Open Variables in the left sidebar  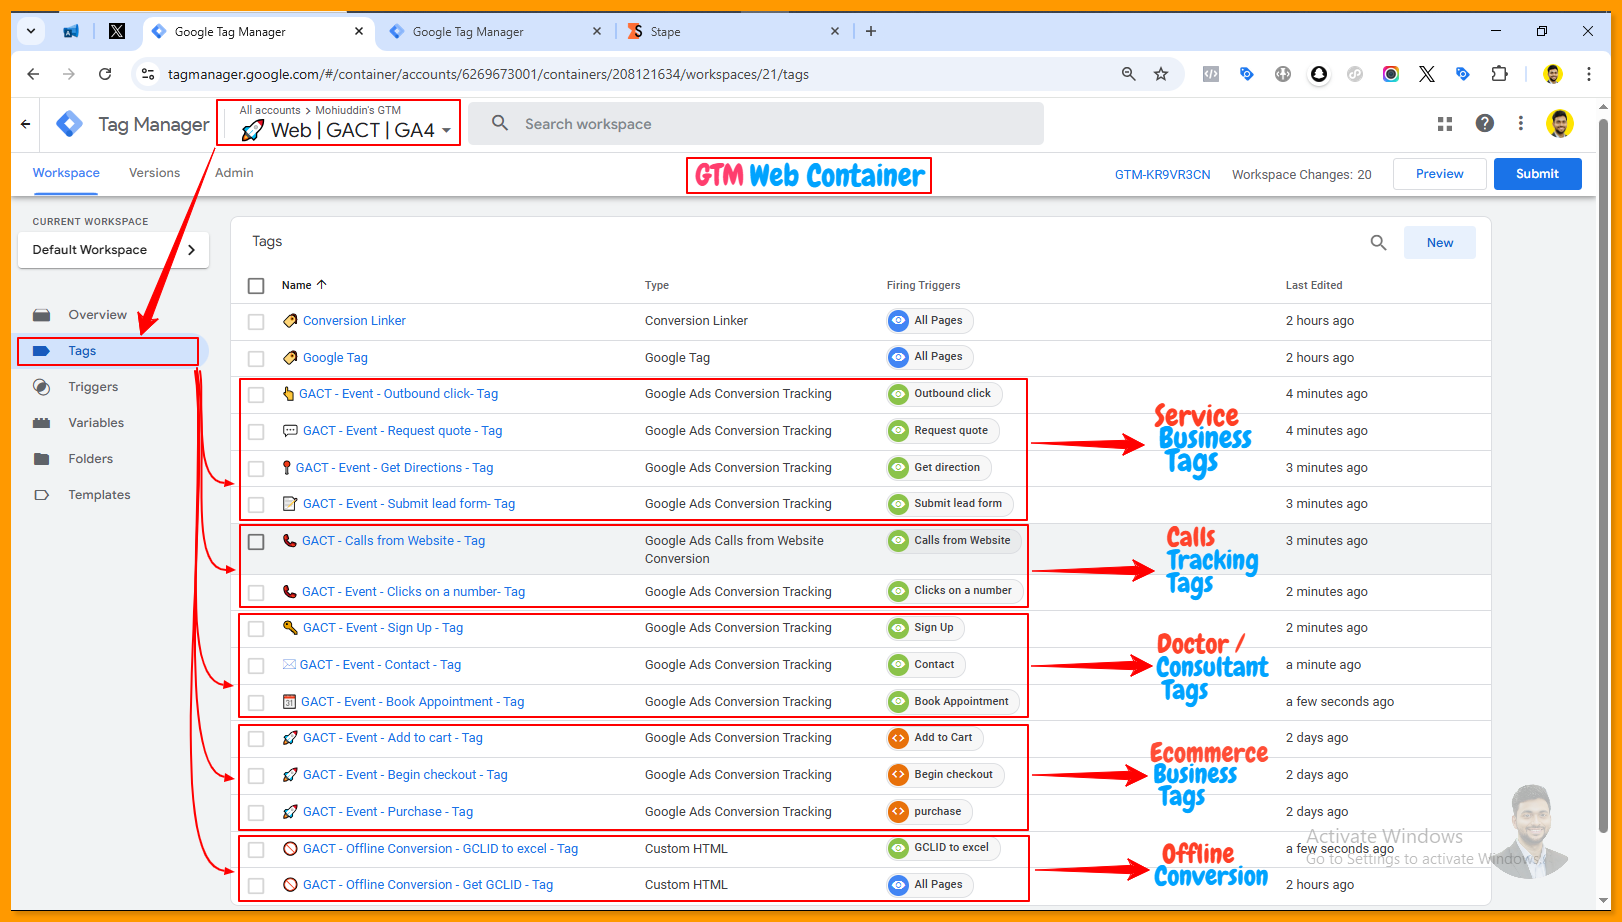pyautogui.click(x=96, y=423)
